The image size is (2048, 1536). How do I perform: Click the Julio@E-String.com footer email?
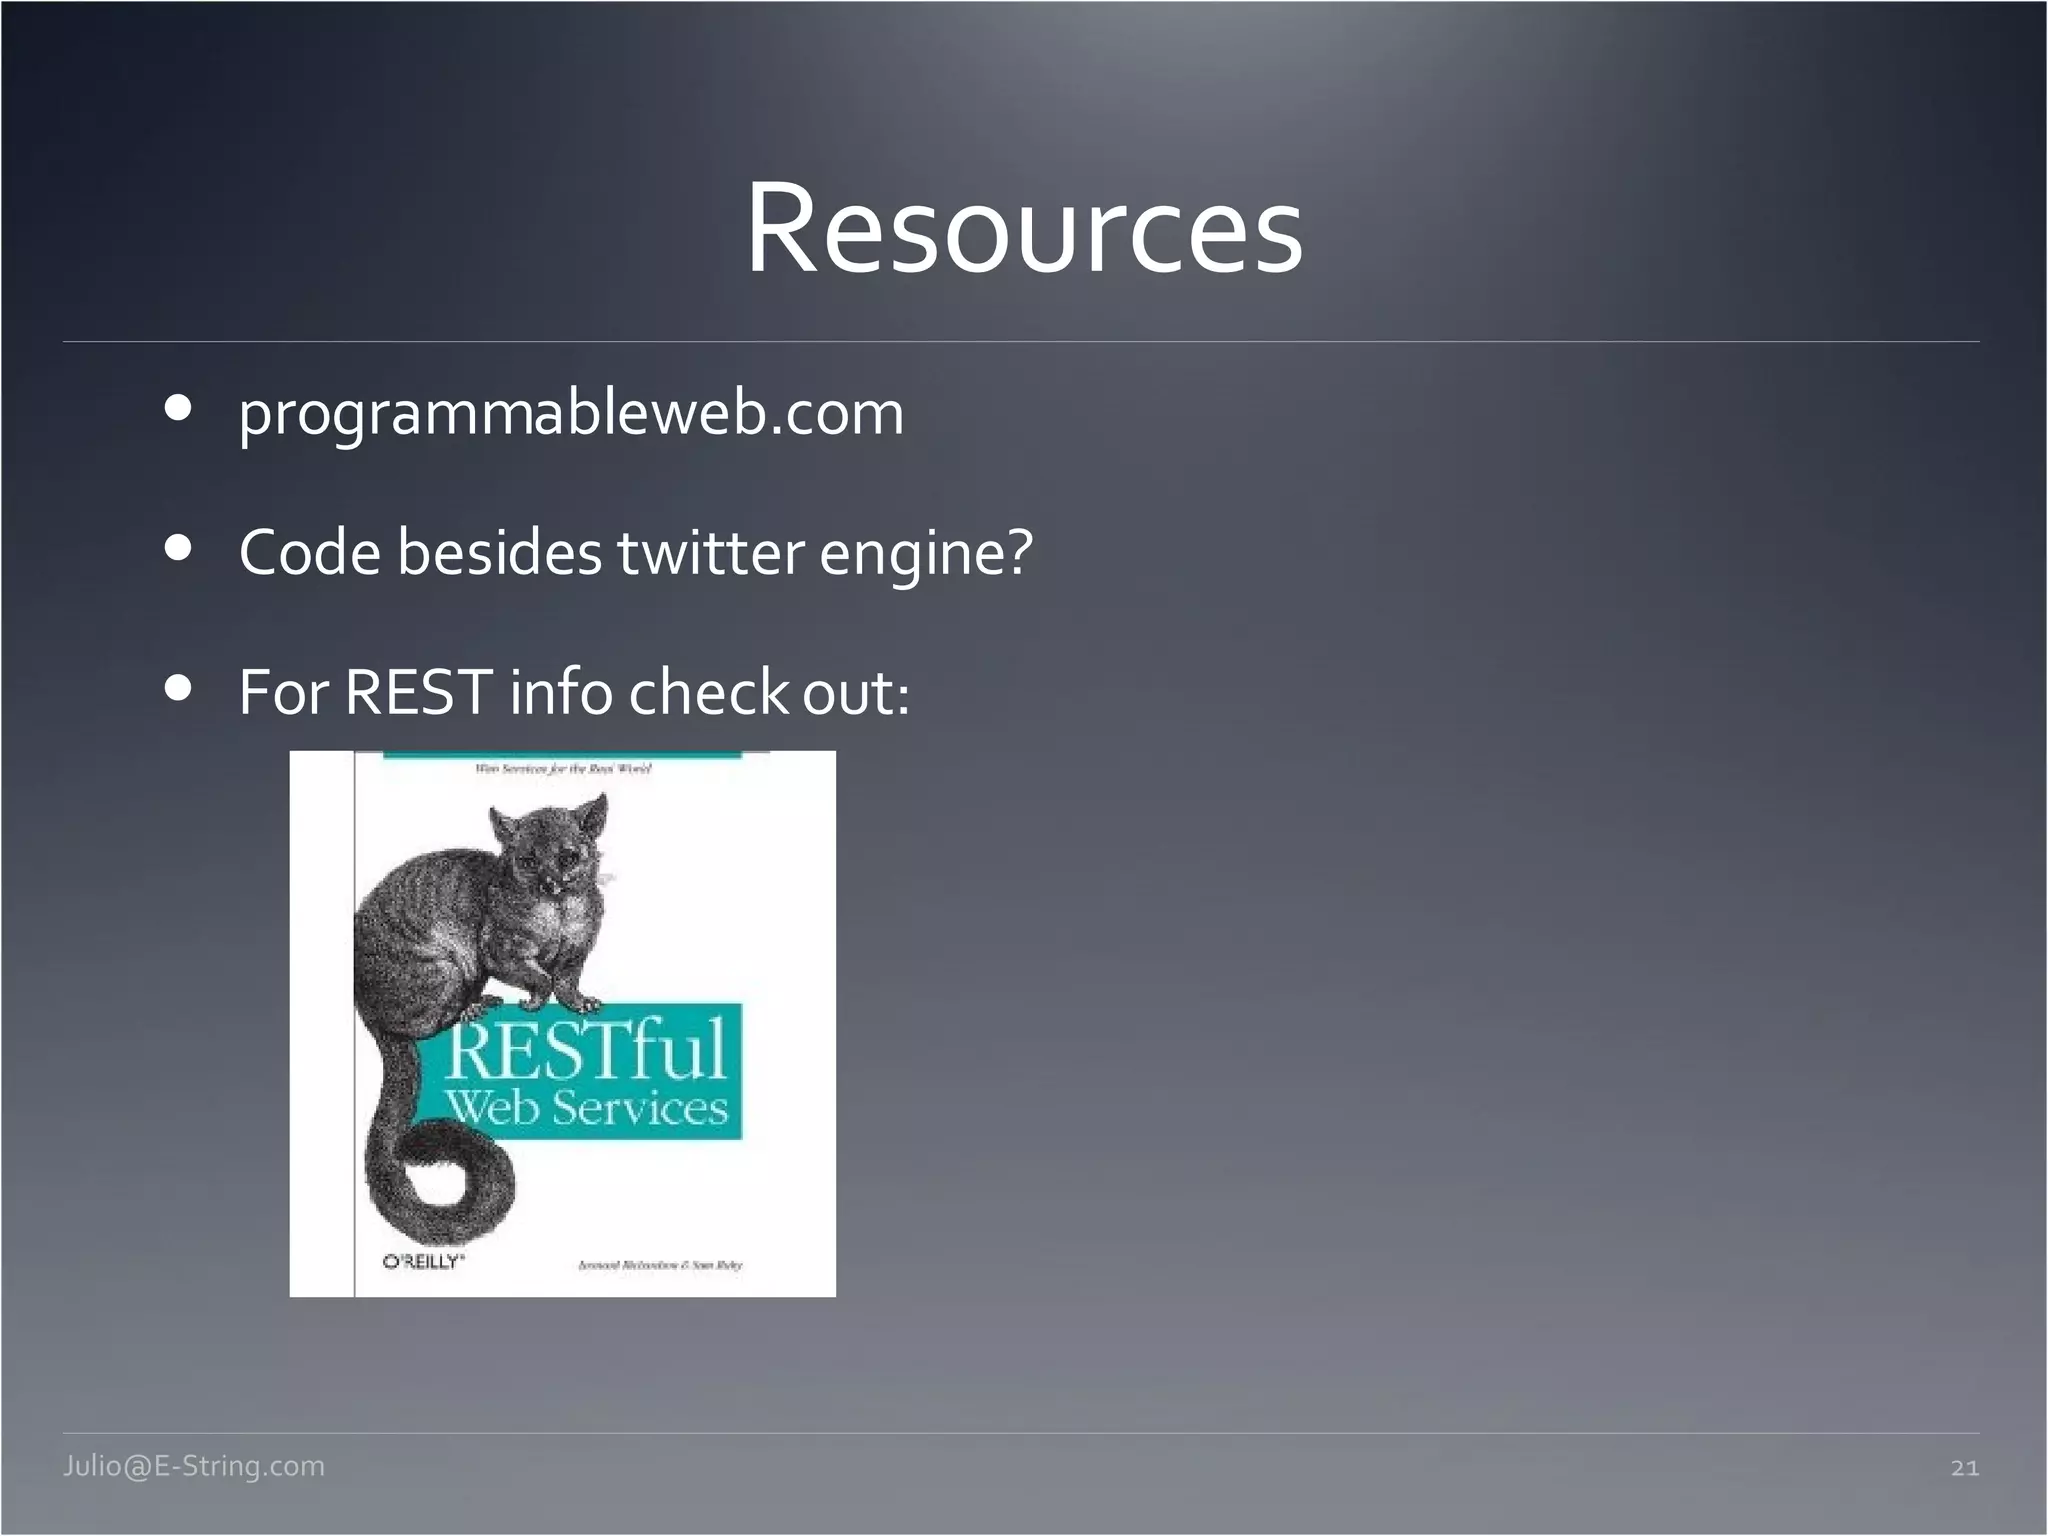tap(194, 1466)
